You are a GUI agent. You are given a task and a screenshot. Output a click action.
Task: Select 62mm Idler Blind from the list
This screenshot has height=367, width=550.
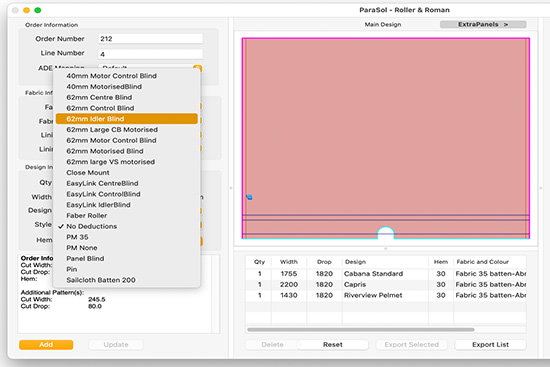[x=127, y=119]
